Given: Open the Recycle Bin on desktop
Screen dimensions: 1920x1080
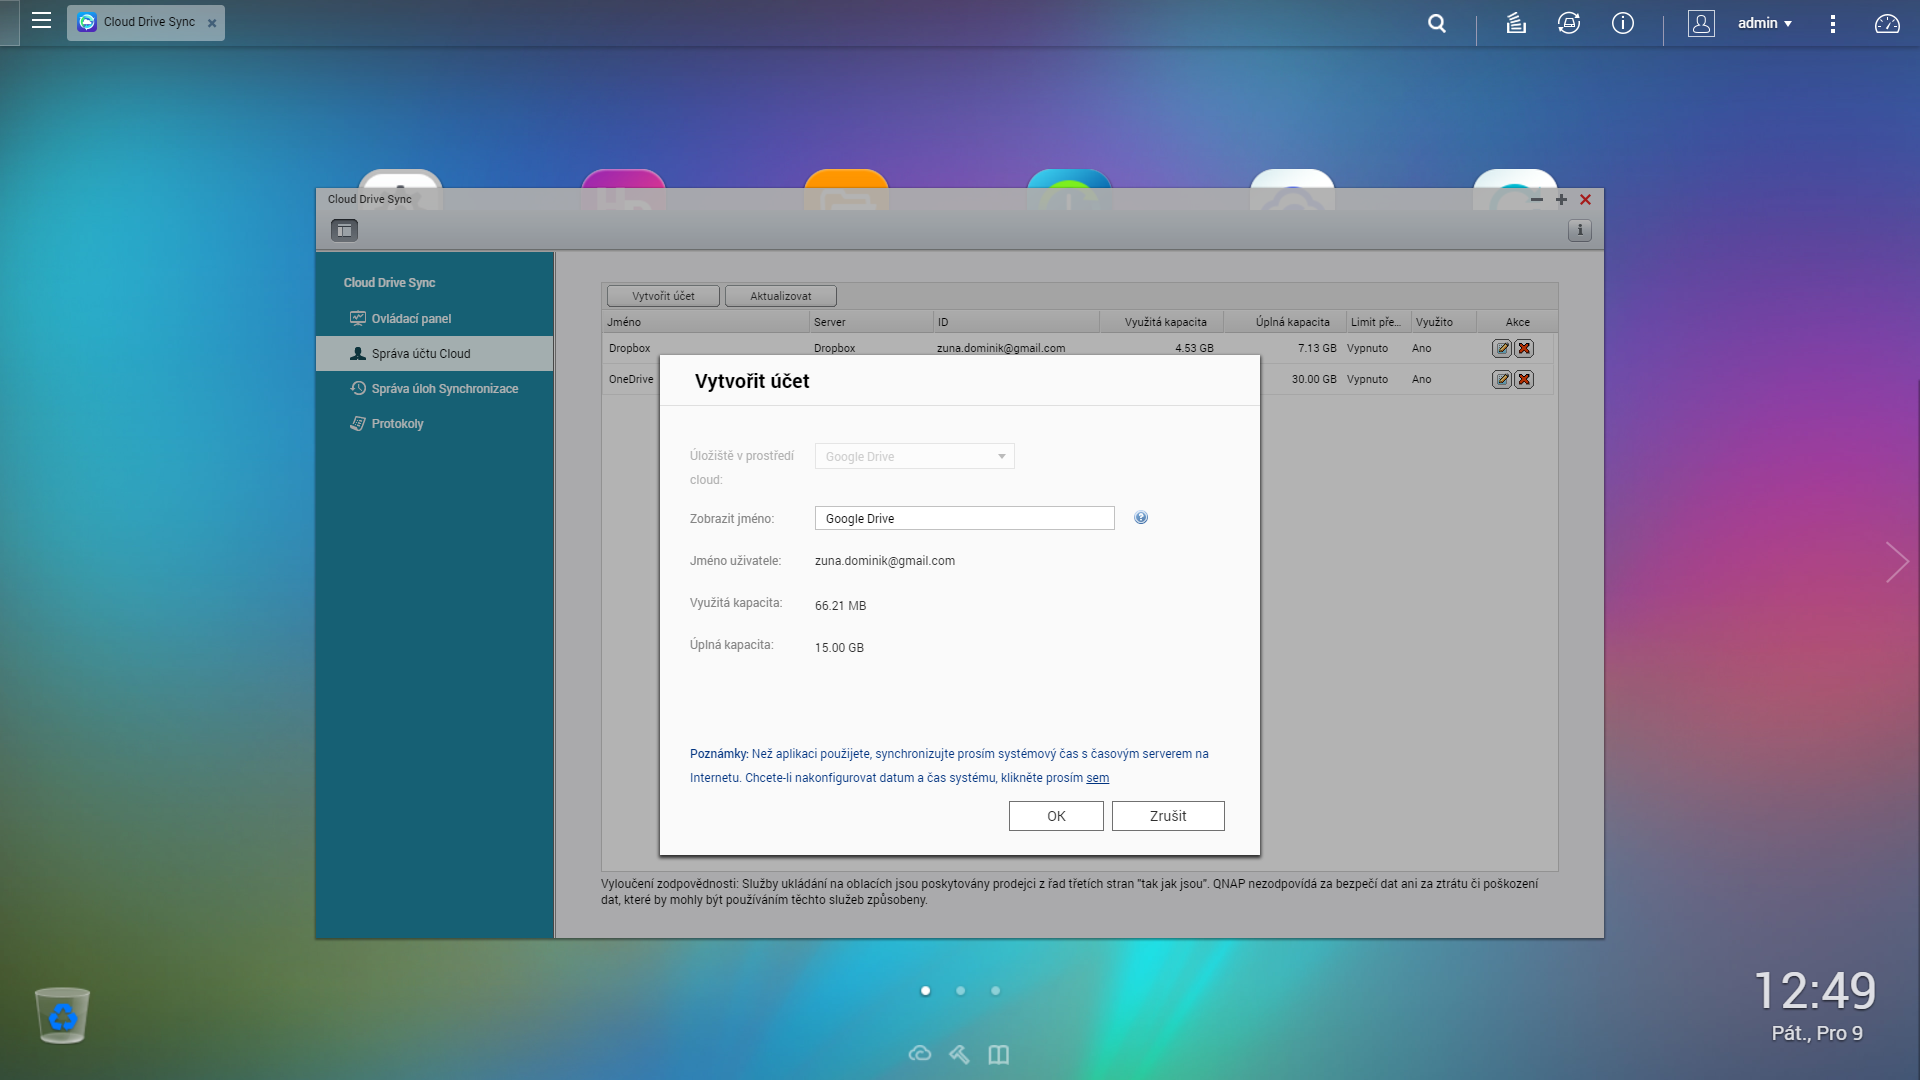Looking at the screenshot, I should coord(62,1015).
